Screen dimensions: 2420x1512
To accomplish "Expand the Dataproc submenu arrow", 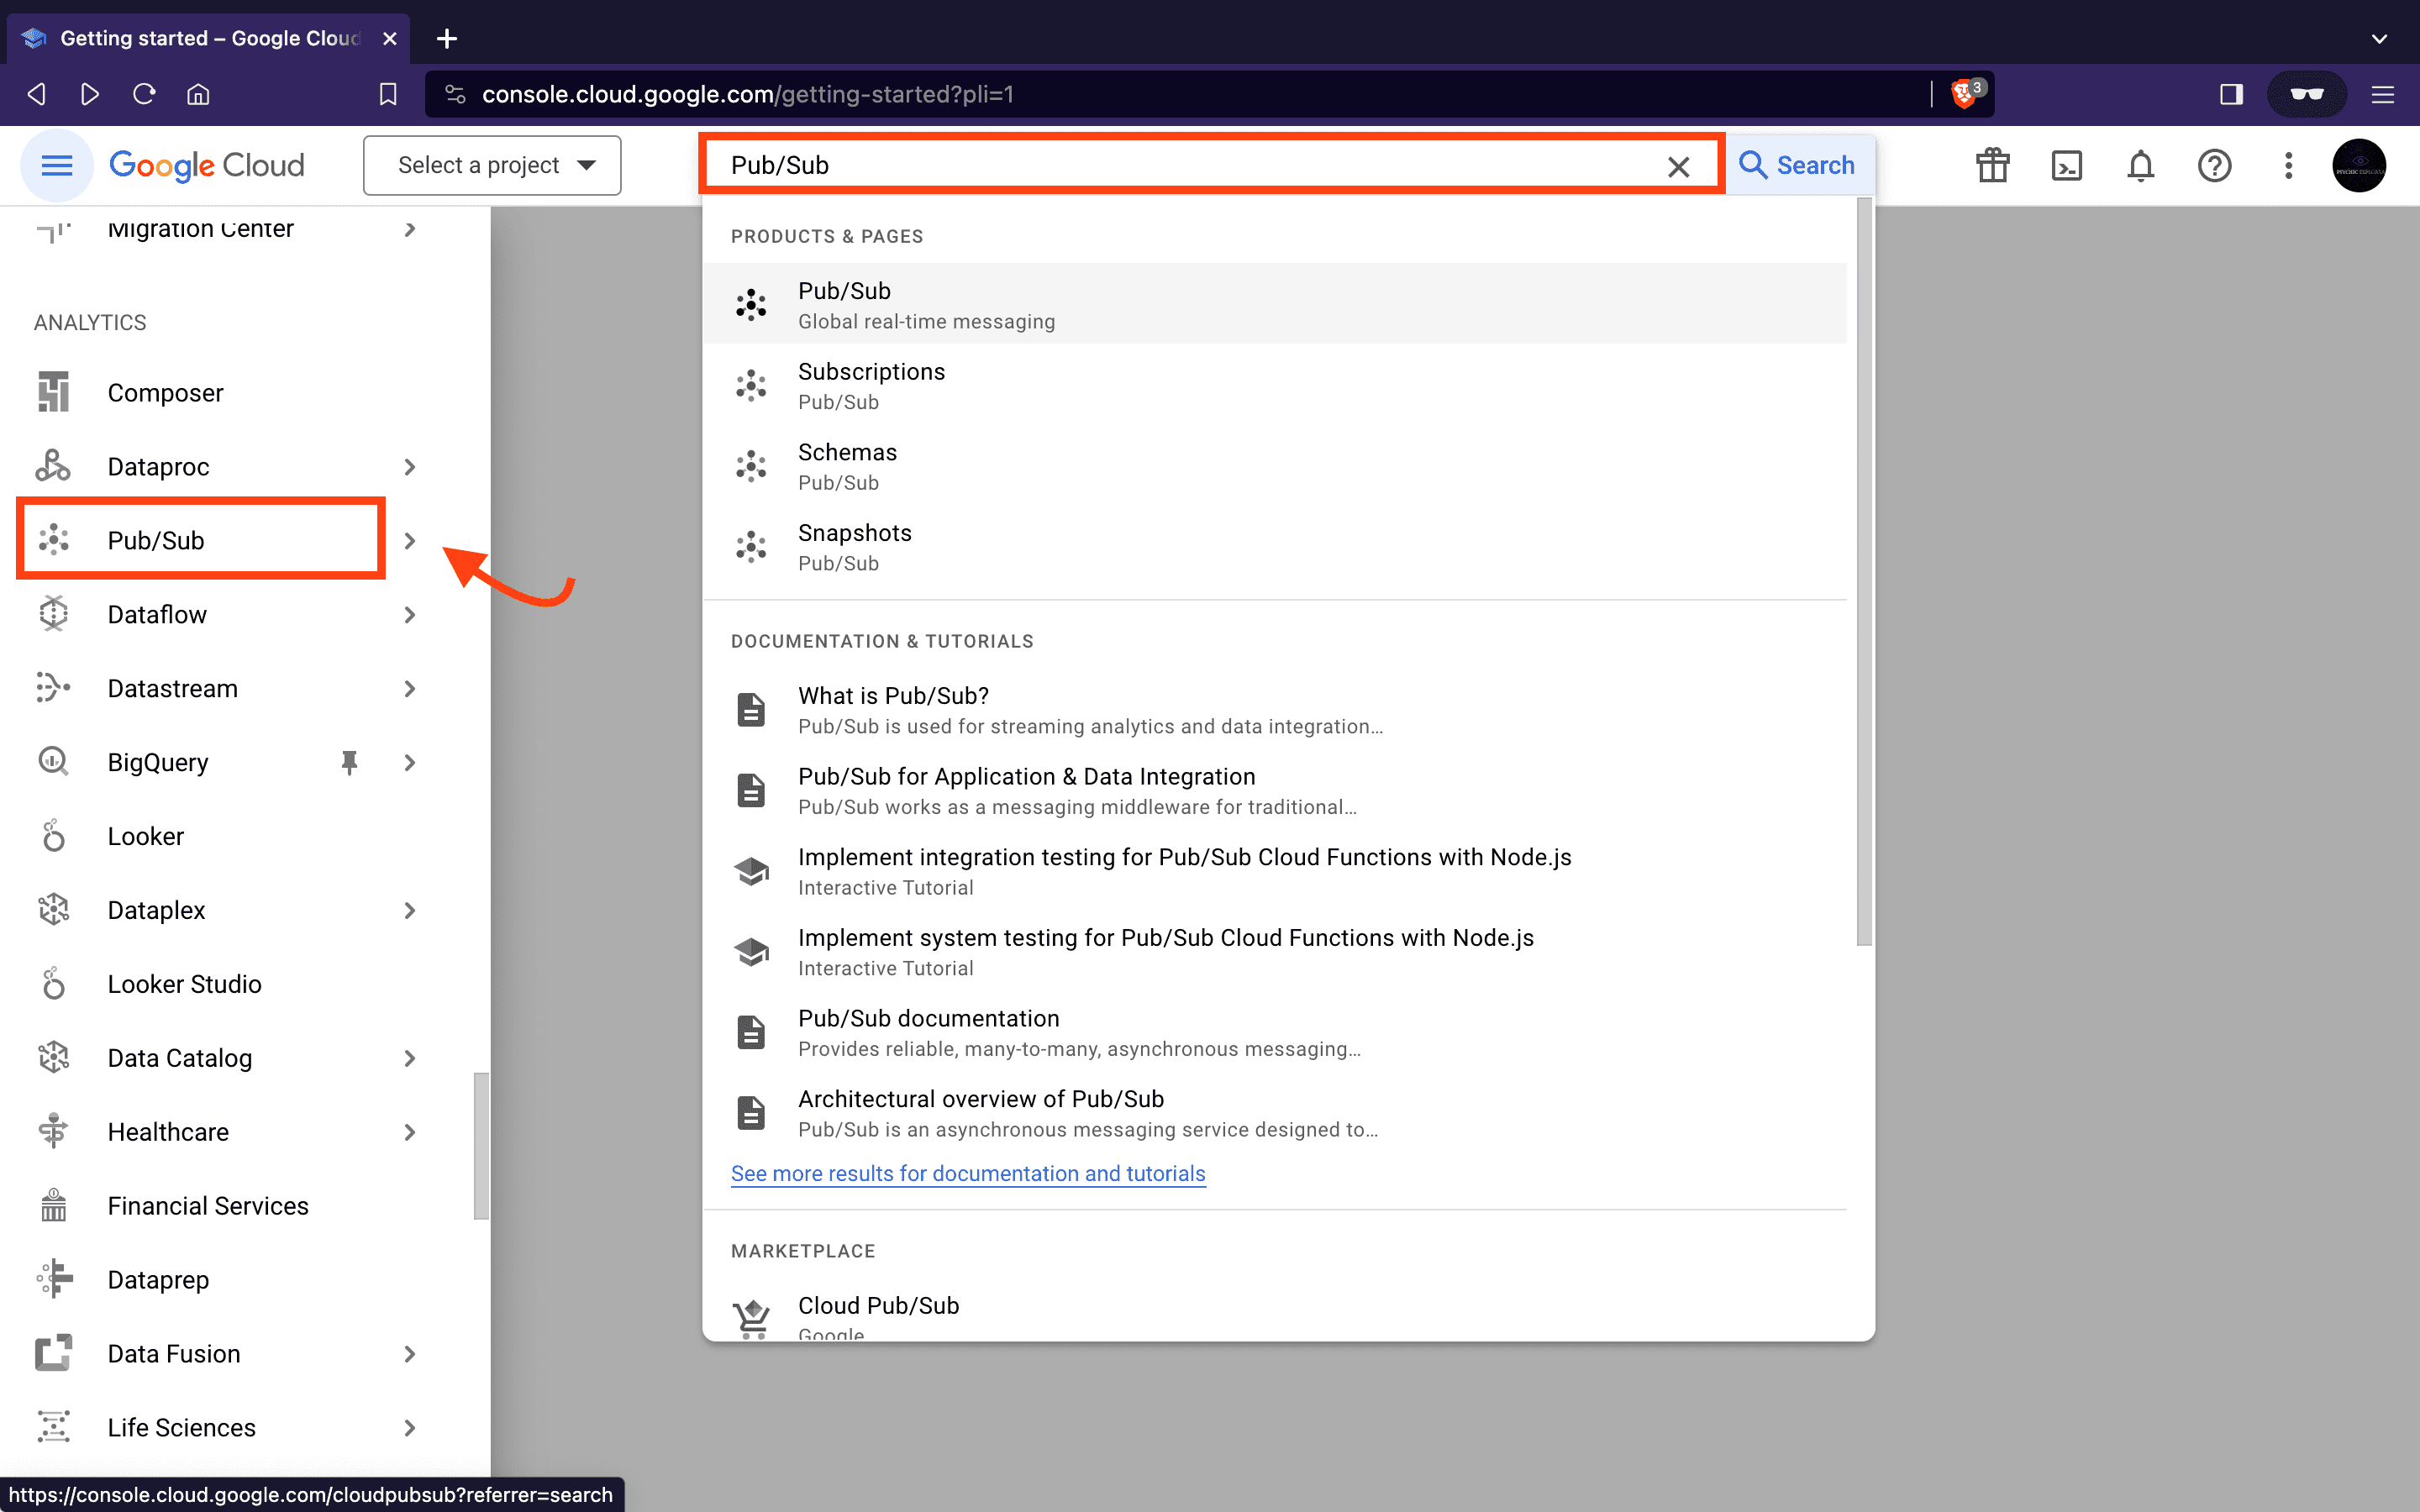I will [409, 466].
